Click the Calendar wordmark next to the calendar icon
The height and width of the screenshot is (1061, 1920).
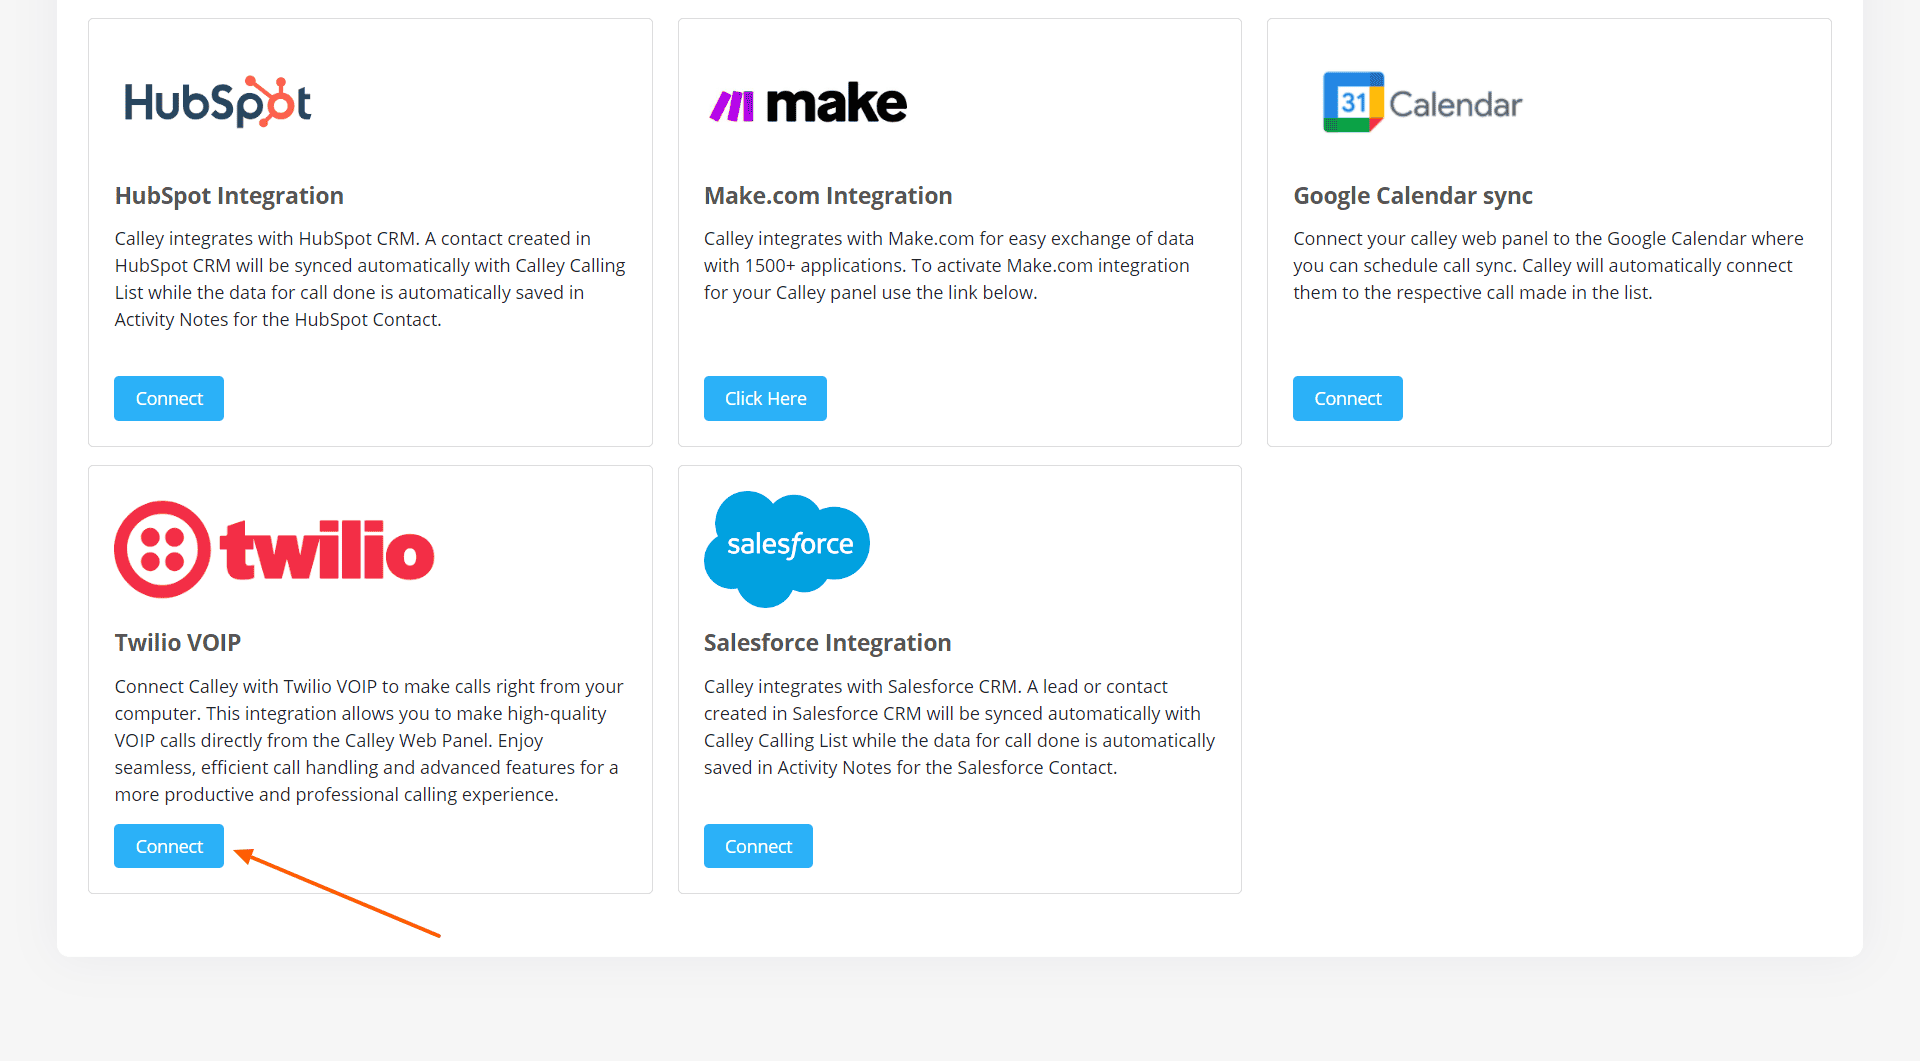tap(1455, 101)
